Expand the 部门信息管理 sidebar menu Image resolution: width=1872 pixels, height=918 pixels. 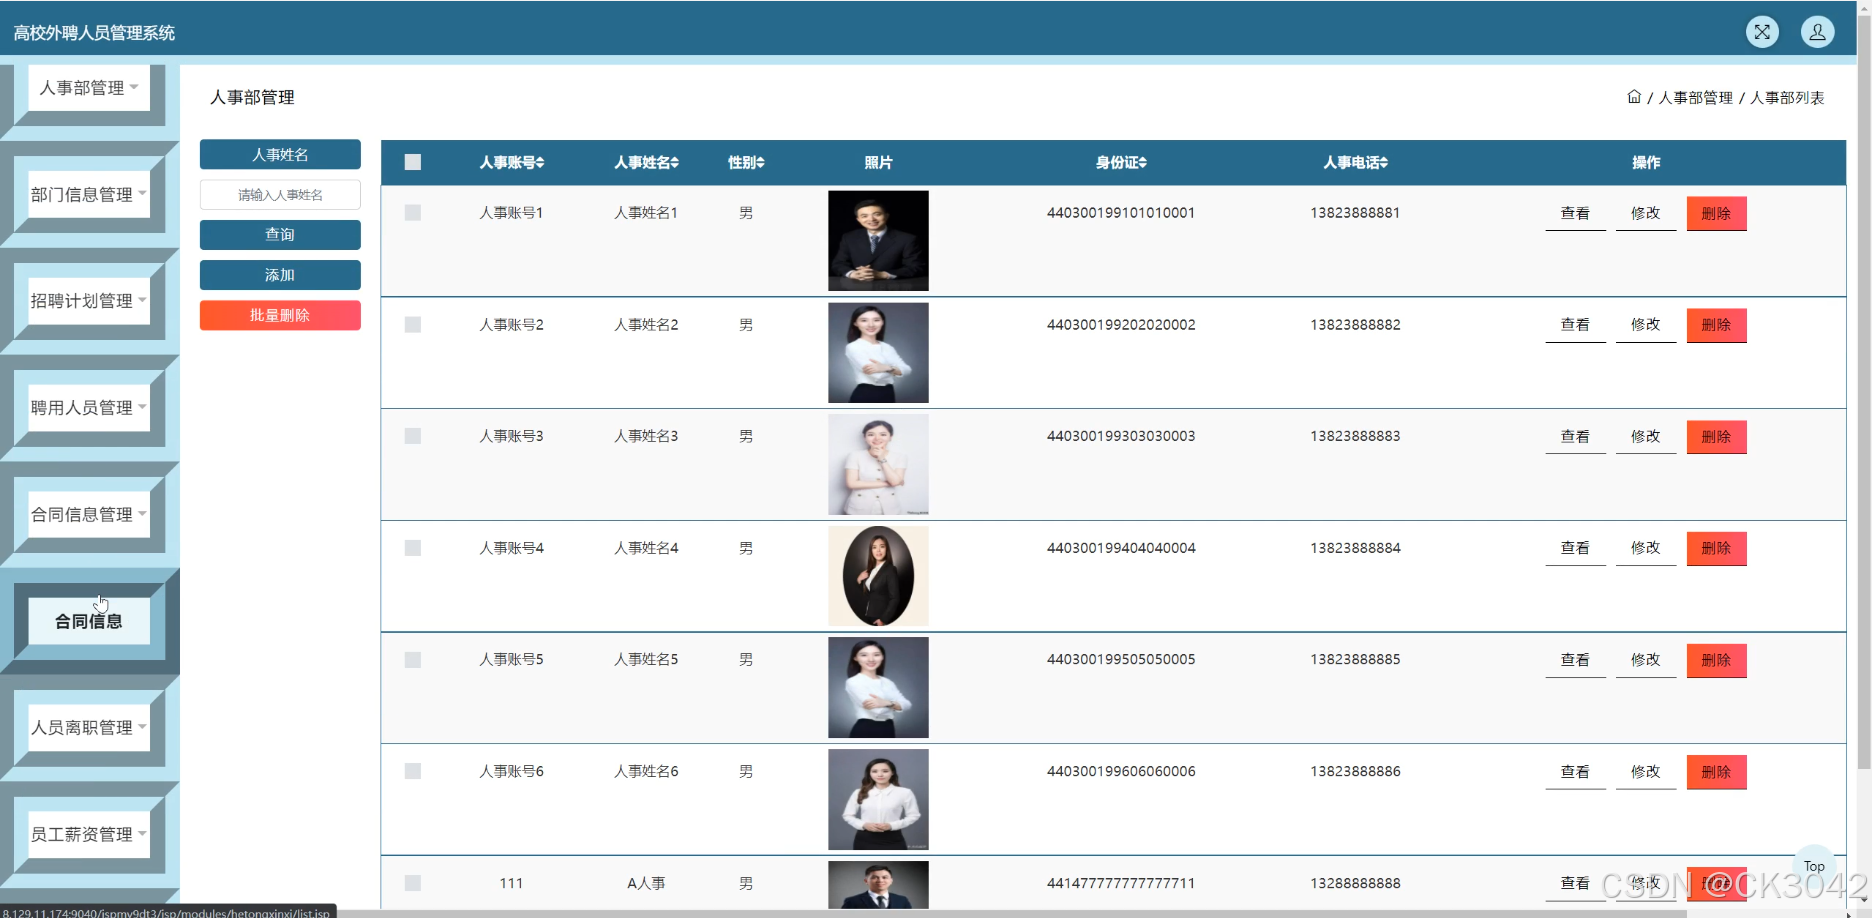pyautogui.click(x=89, y=195)
